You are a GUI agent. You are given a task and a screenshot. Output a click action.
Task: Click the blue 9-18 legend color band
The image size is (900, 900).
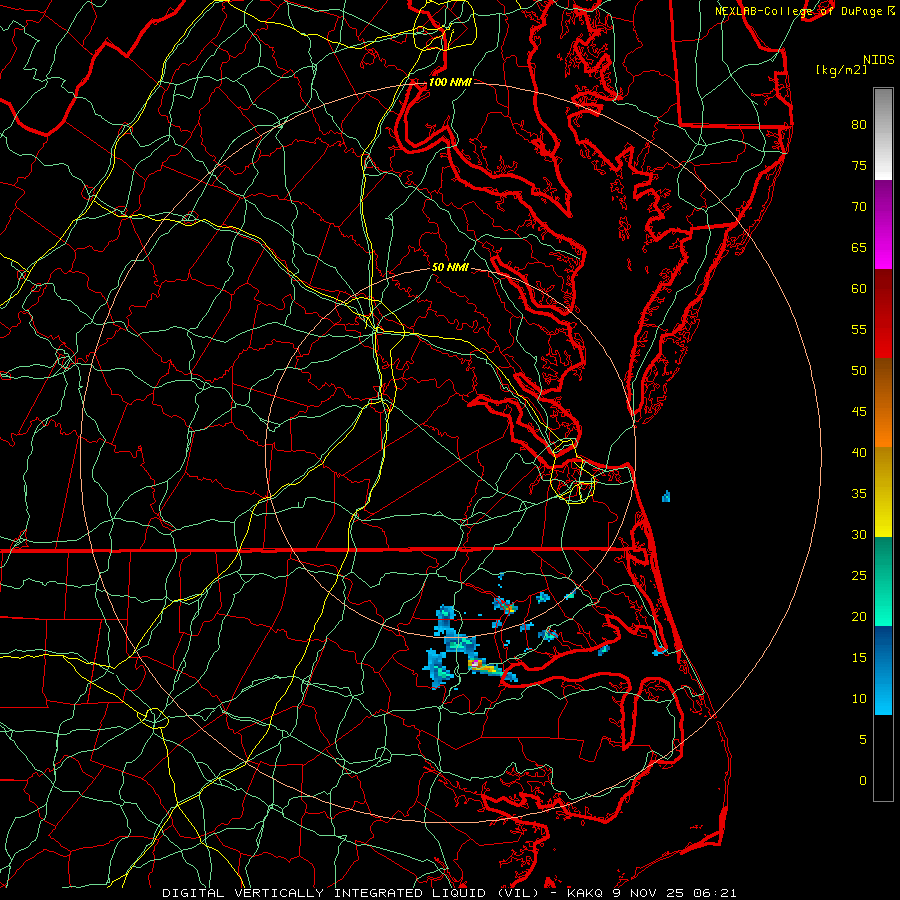click(x=883, y=670)
